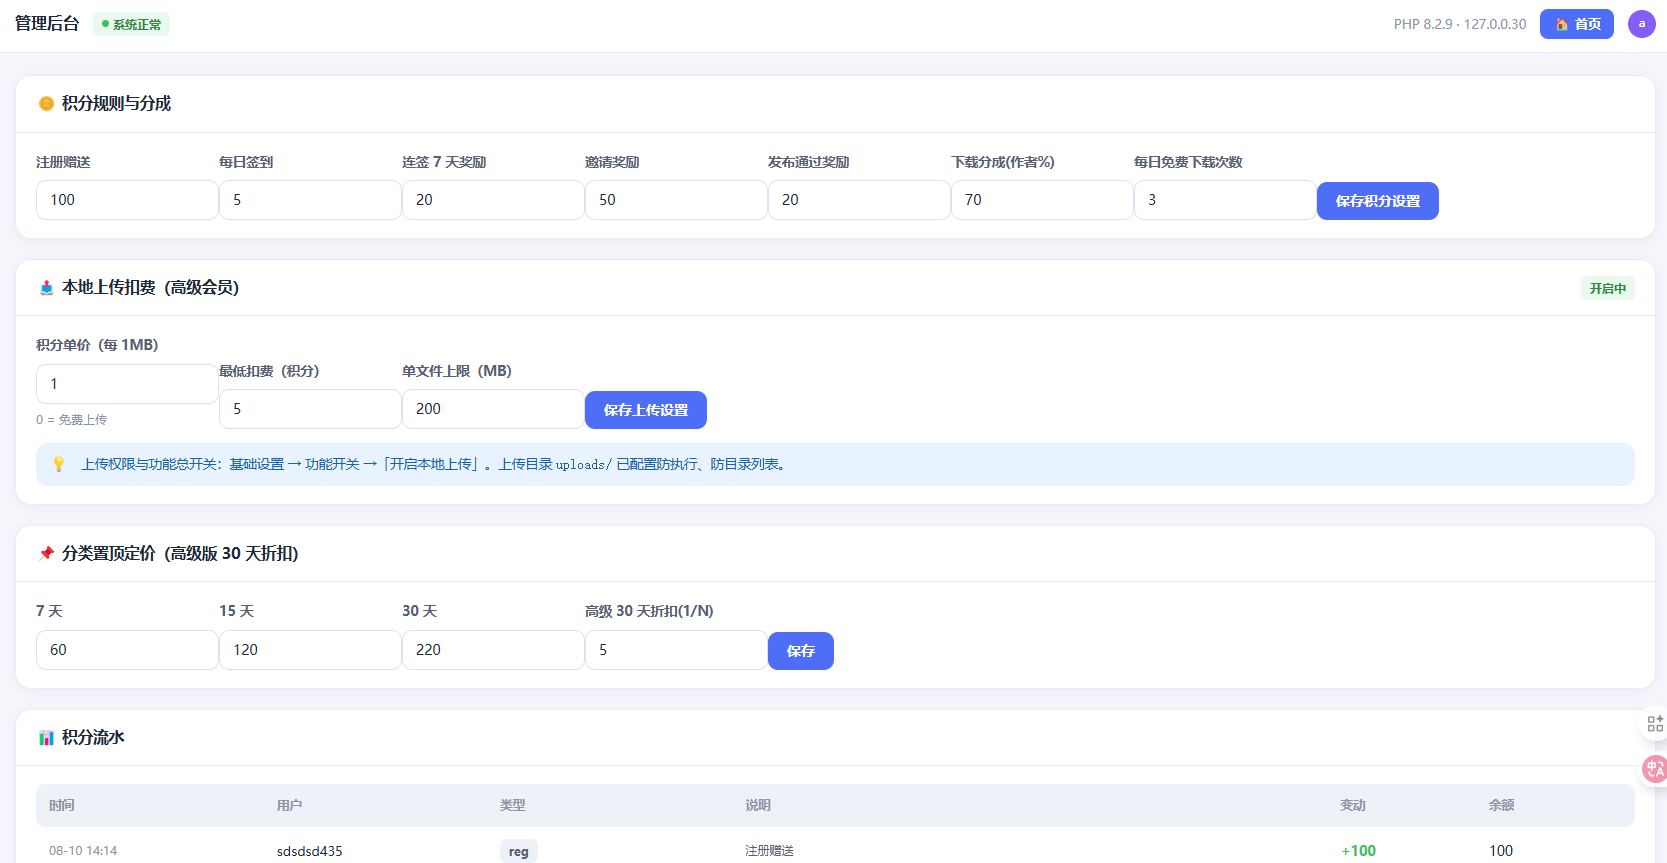
Task: Focus the 30 天 pricing input
Action: pos(493,650)
